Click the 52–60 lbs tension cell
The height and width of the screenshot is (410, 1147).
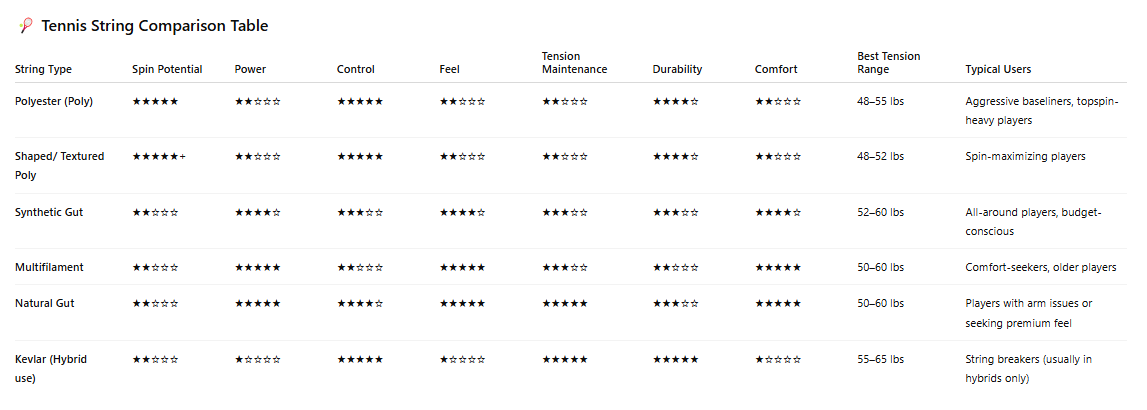point(880,212)
